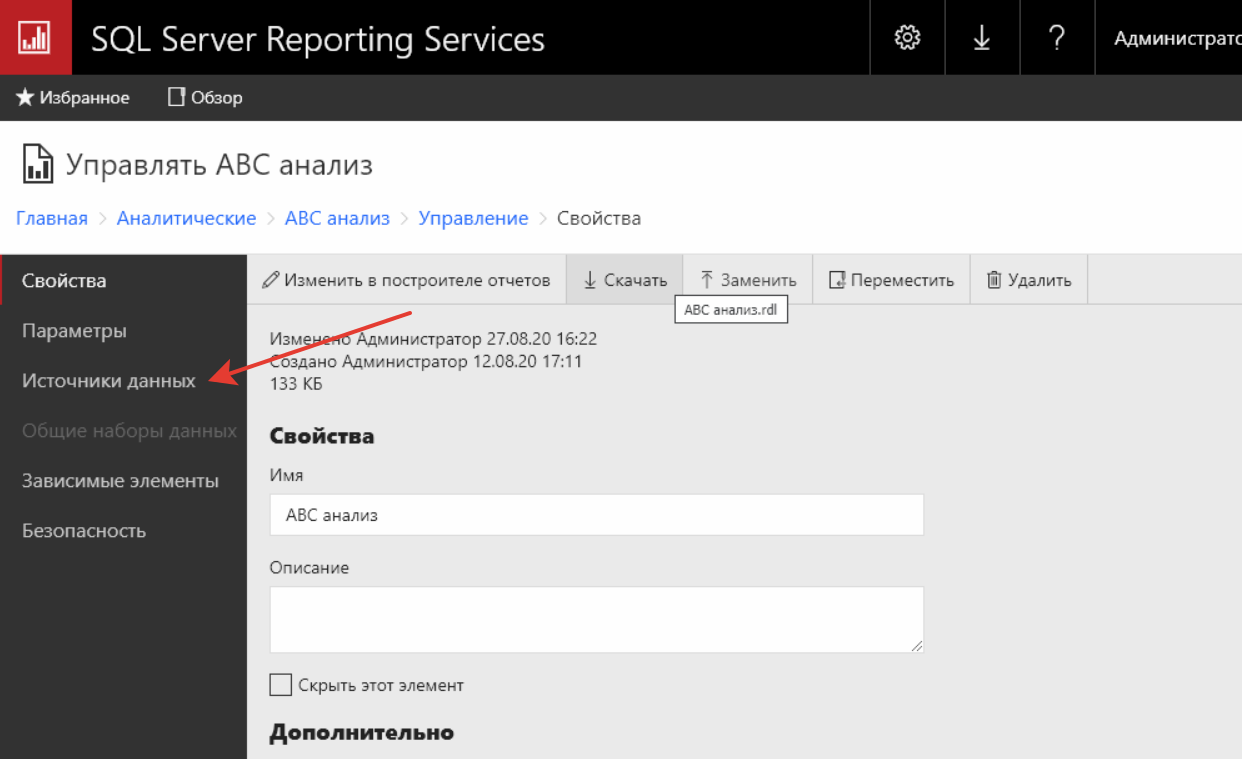Click the report icon beside Управлять ABC анализ

coord(37,164)
